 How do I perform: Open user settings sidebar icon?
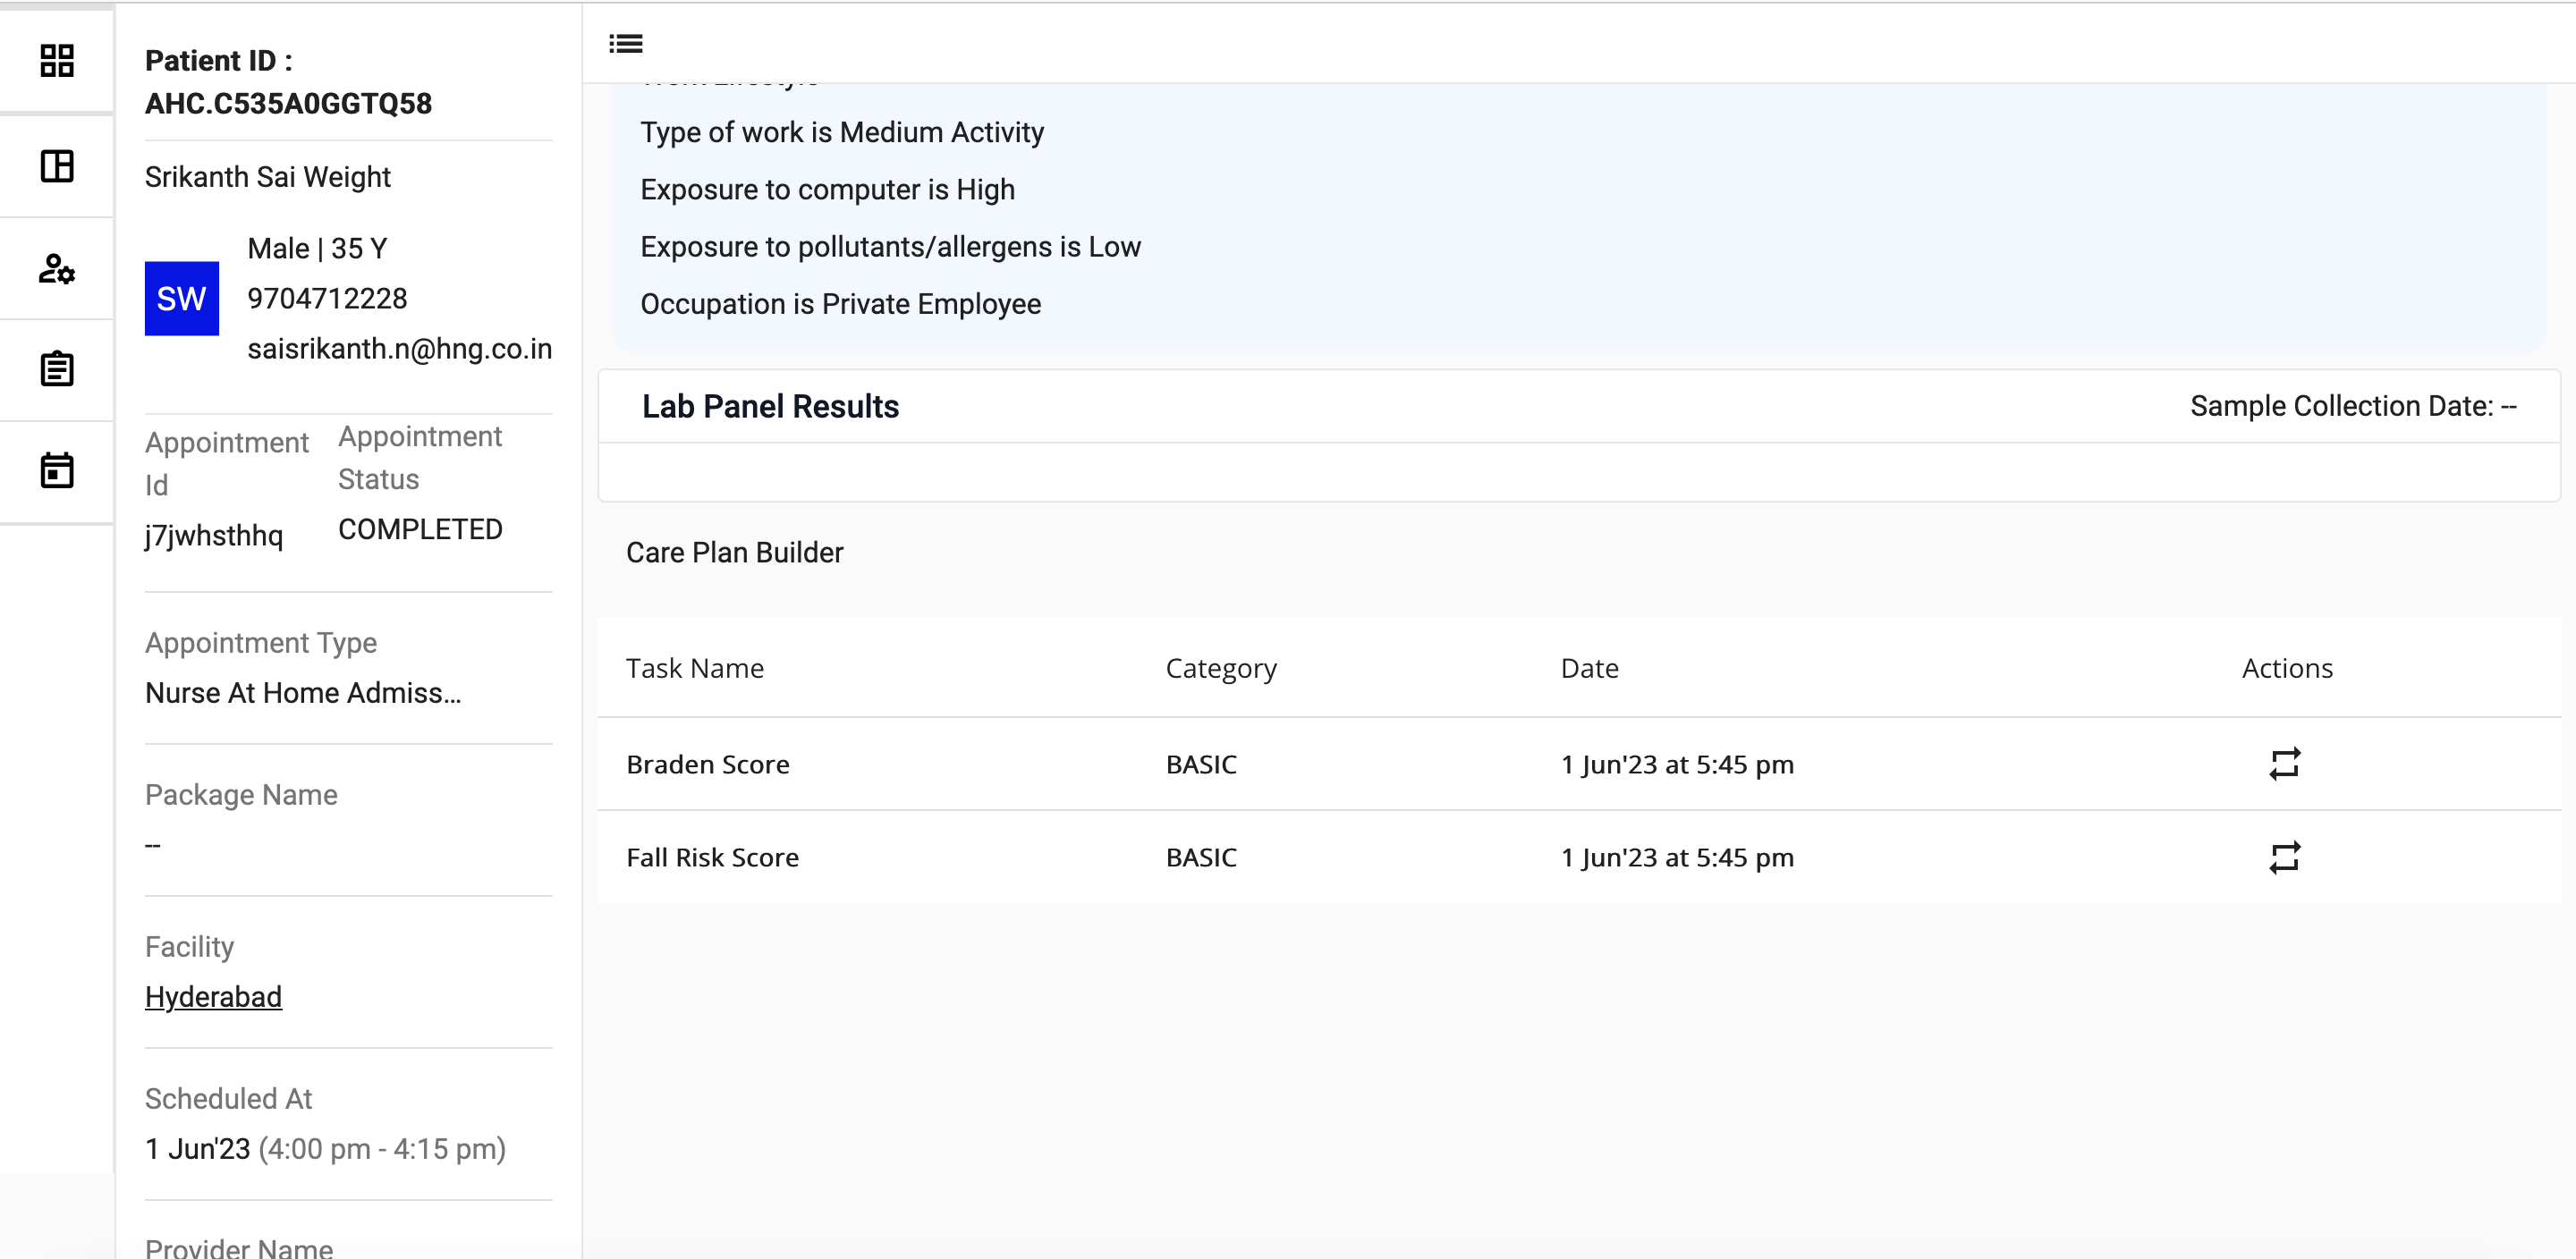[x=57, y=268]
